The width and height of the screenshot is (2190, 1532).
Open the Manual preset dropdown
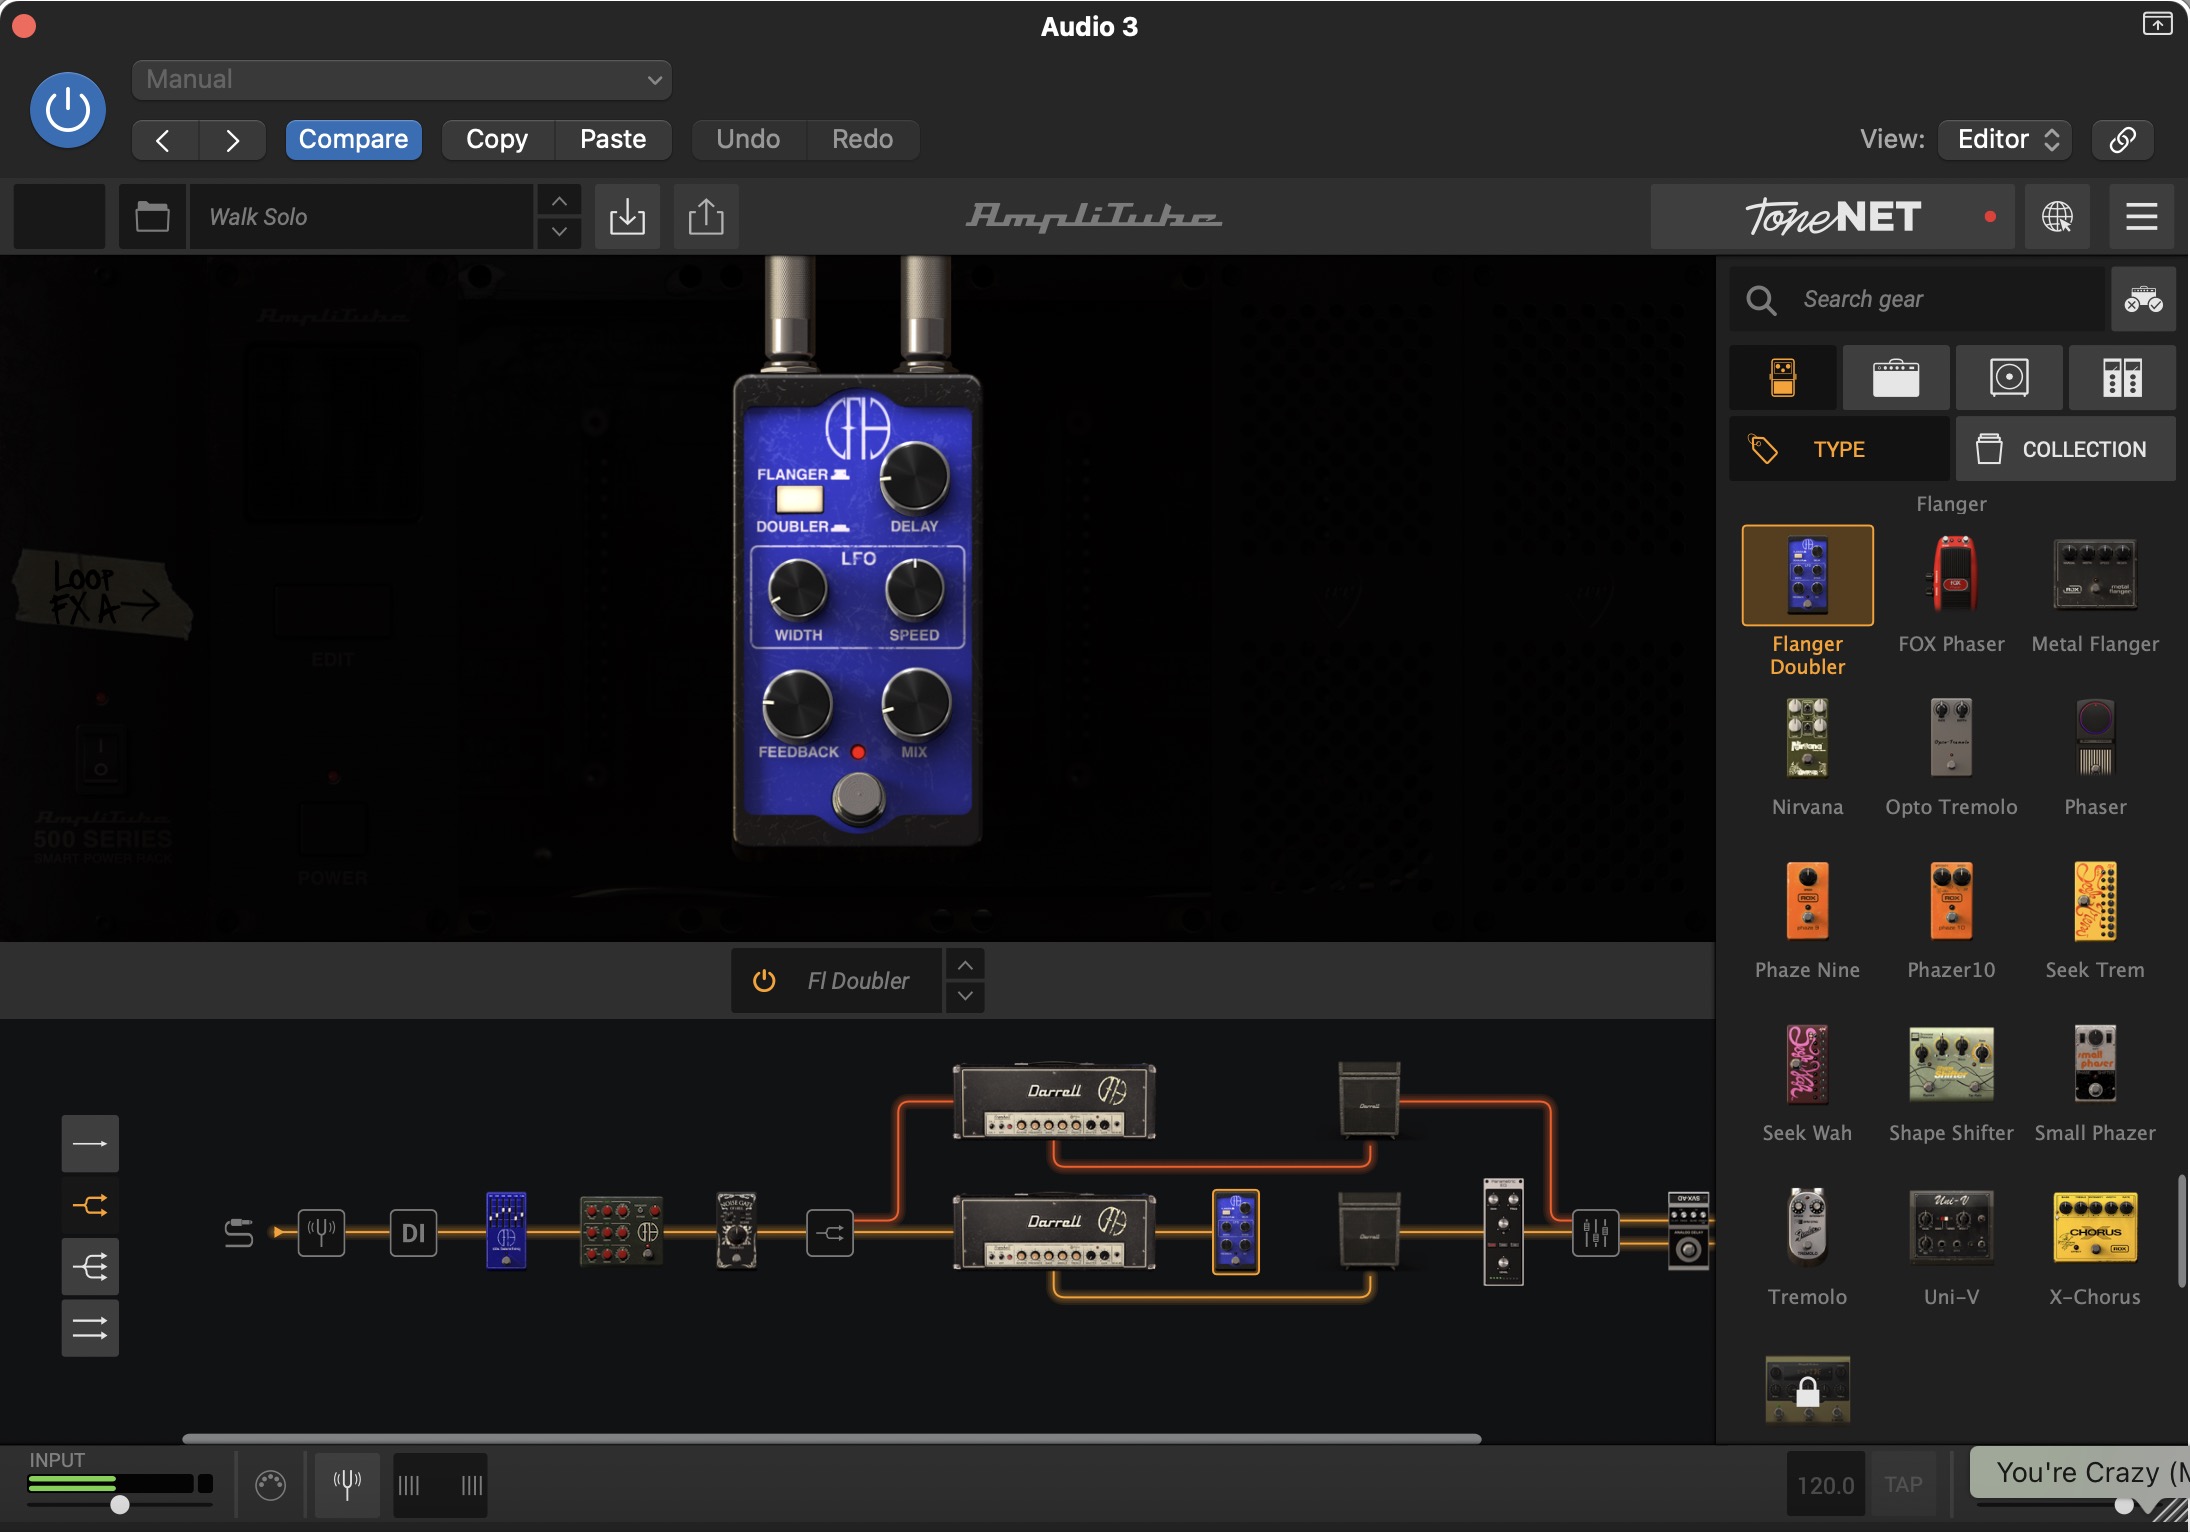401,80
